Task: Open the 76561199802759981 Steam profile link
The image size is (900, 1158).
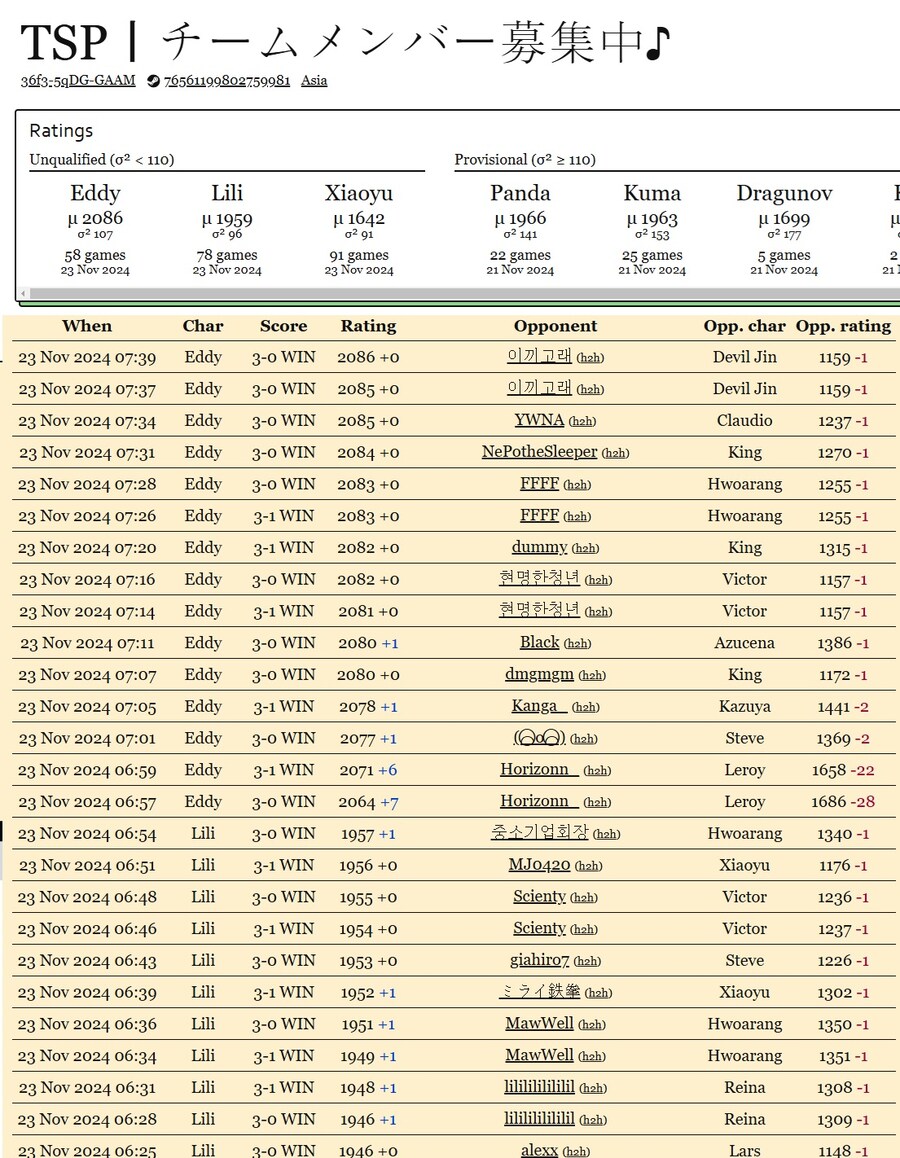Action: (227, 81)
